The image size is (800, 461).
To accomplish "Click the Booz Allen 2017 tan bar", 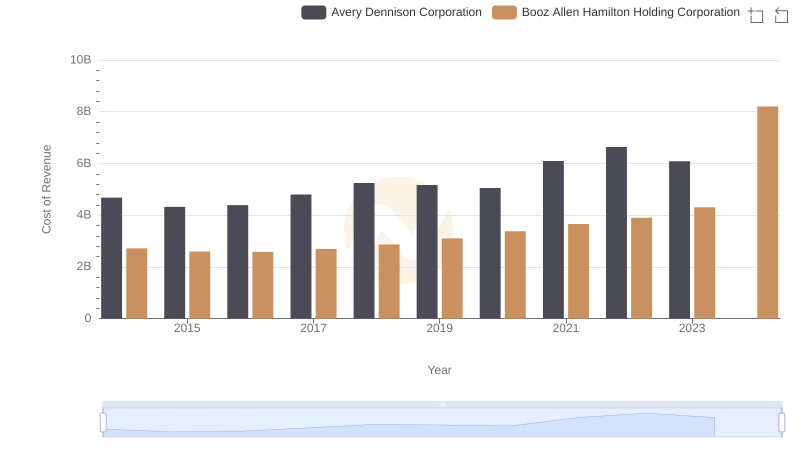I will click(326, 284).
